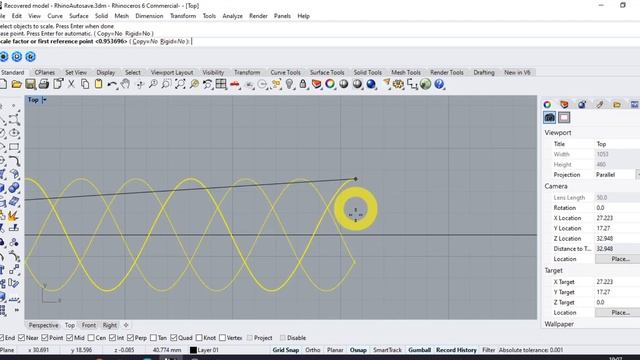640x360 pixels.
Task: Click the Paste clipboard icon
Action: 98,84
